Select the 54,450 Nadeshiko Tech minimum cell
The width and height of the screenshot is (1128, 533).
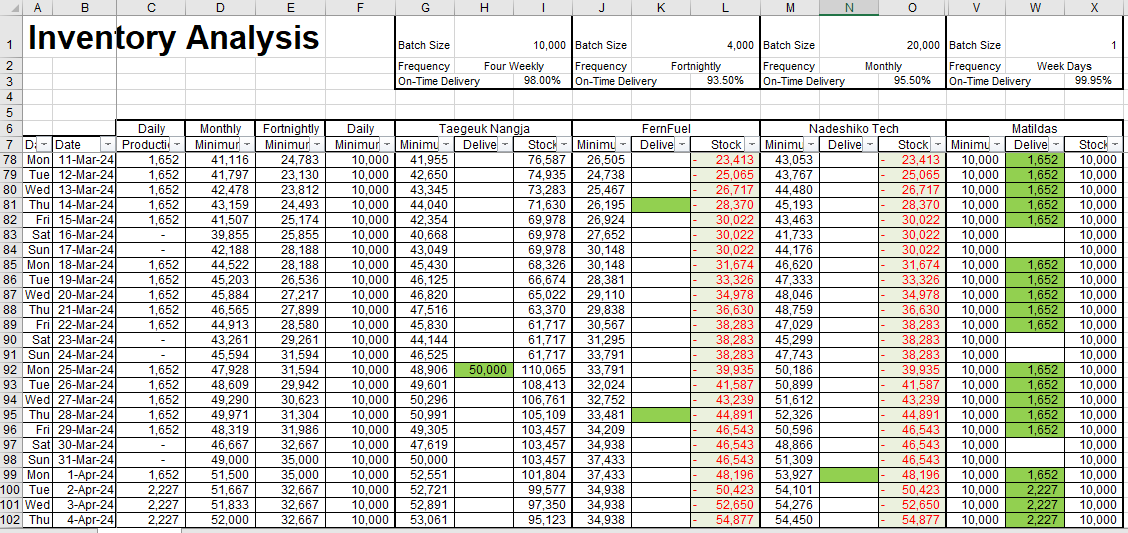(790, 519)
